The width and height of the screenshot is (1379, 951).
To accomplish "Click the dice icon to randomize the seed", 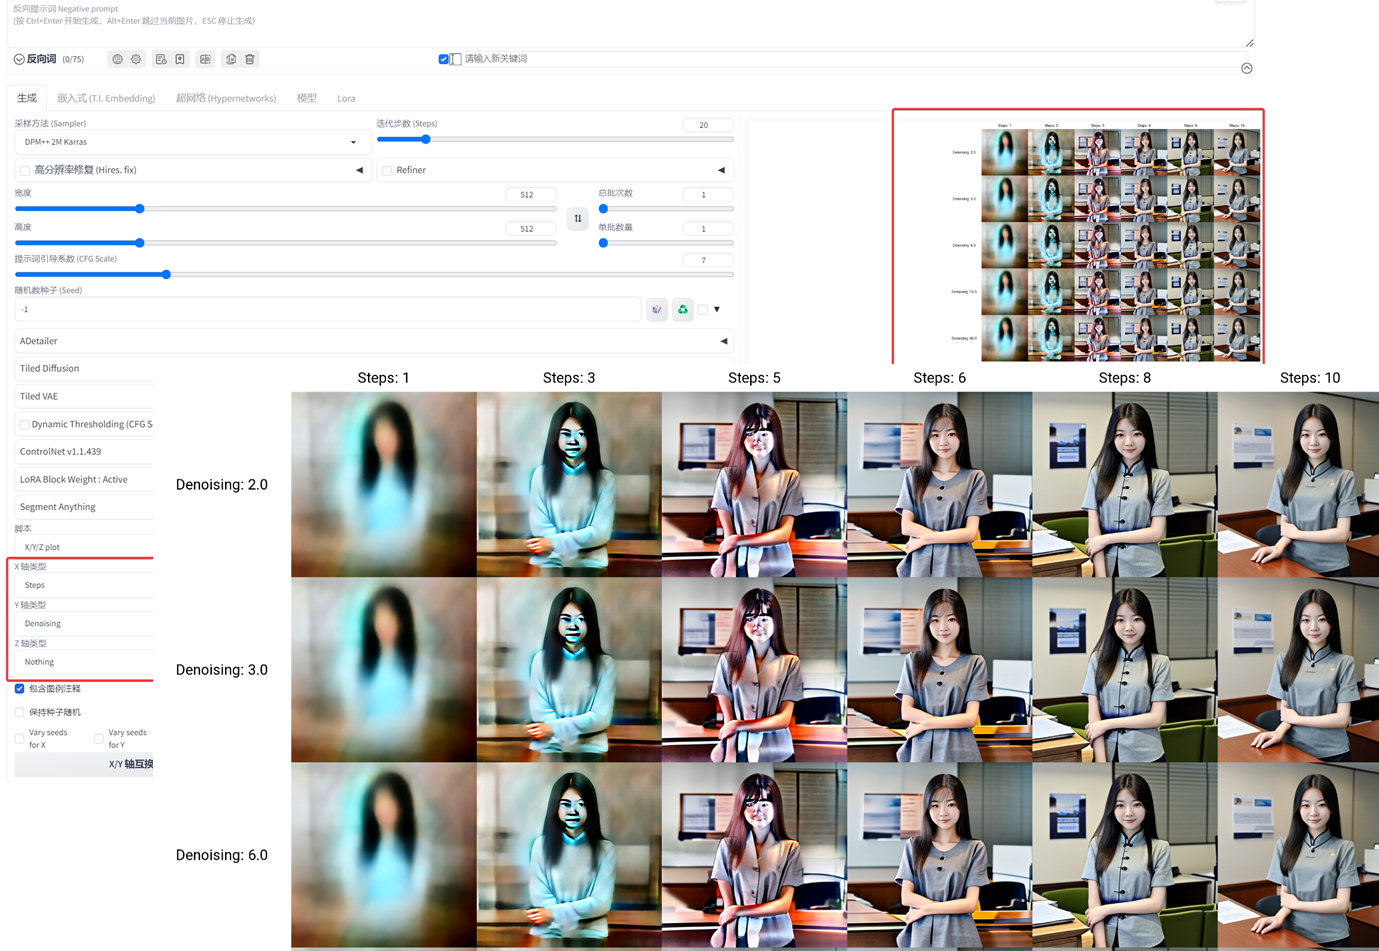I will pos(657,310).
